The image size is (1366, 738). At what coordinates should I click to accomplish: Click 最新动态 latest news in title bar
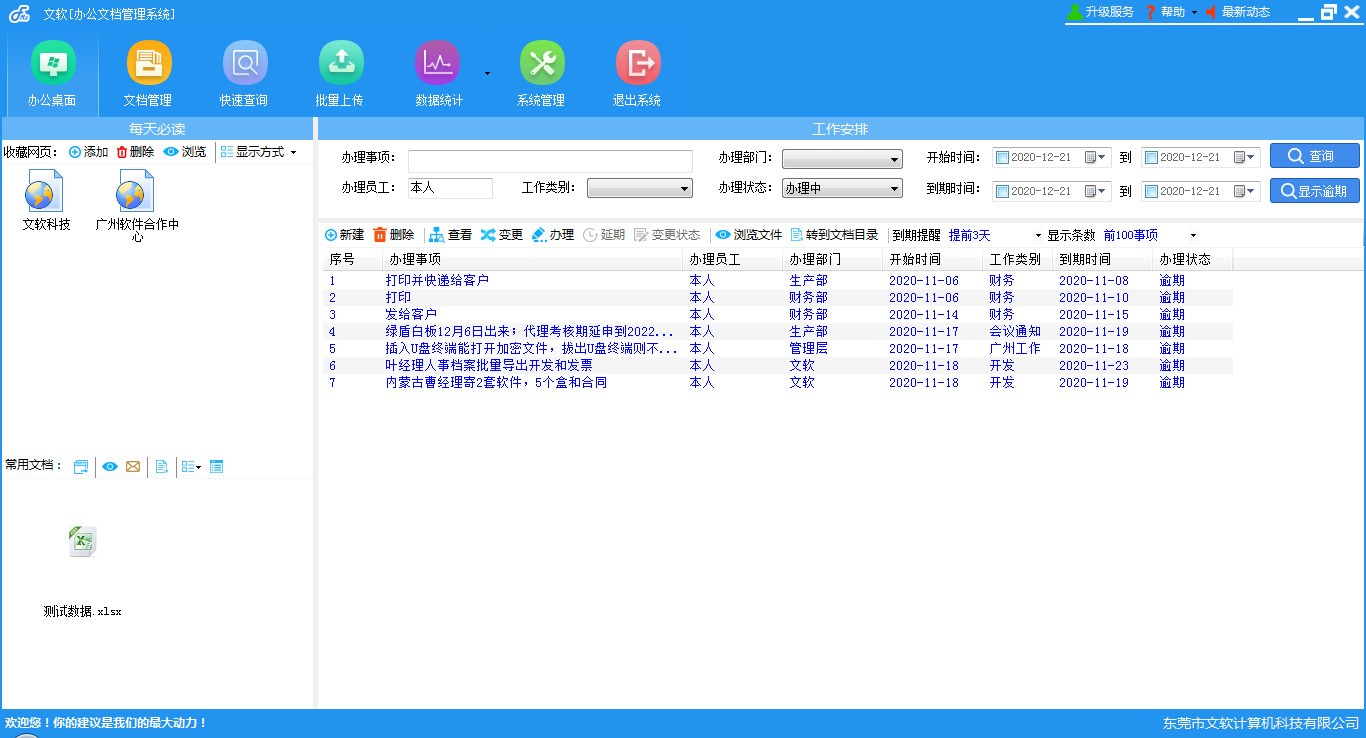point(1238,12)
